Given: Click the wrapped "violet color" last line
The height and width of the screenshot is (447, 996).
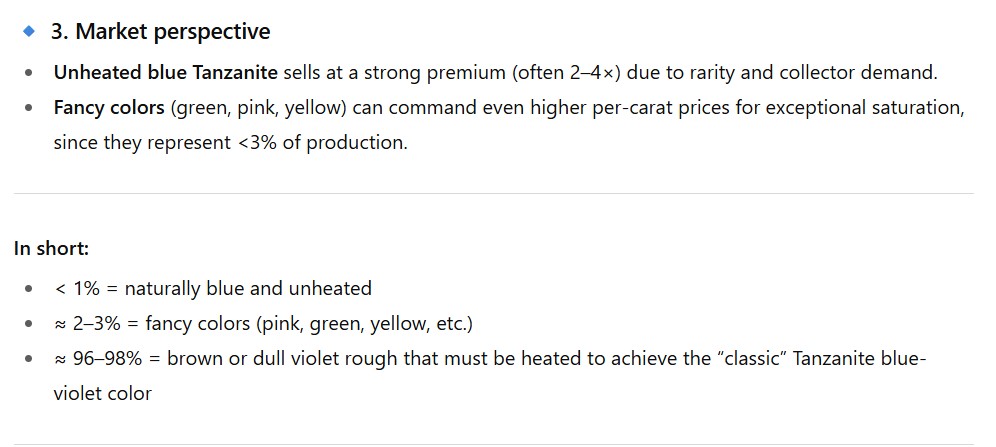Looking at the screenshot, I should pyautogui.click(x=102, y=393).
